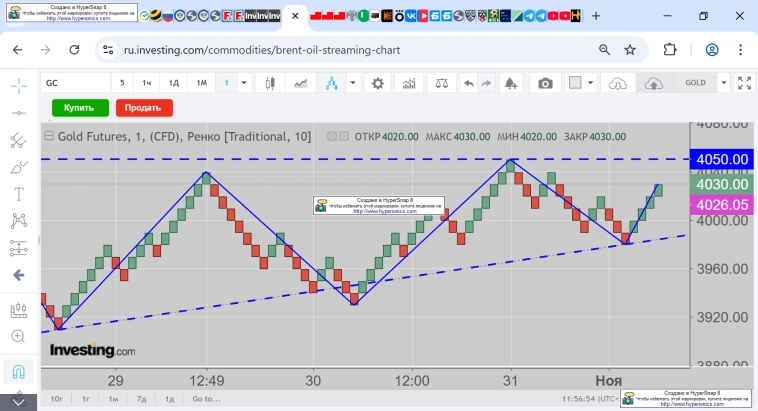Open chart settings gear
758x411 pixels.
click(x=378, y=83)
